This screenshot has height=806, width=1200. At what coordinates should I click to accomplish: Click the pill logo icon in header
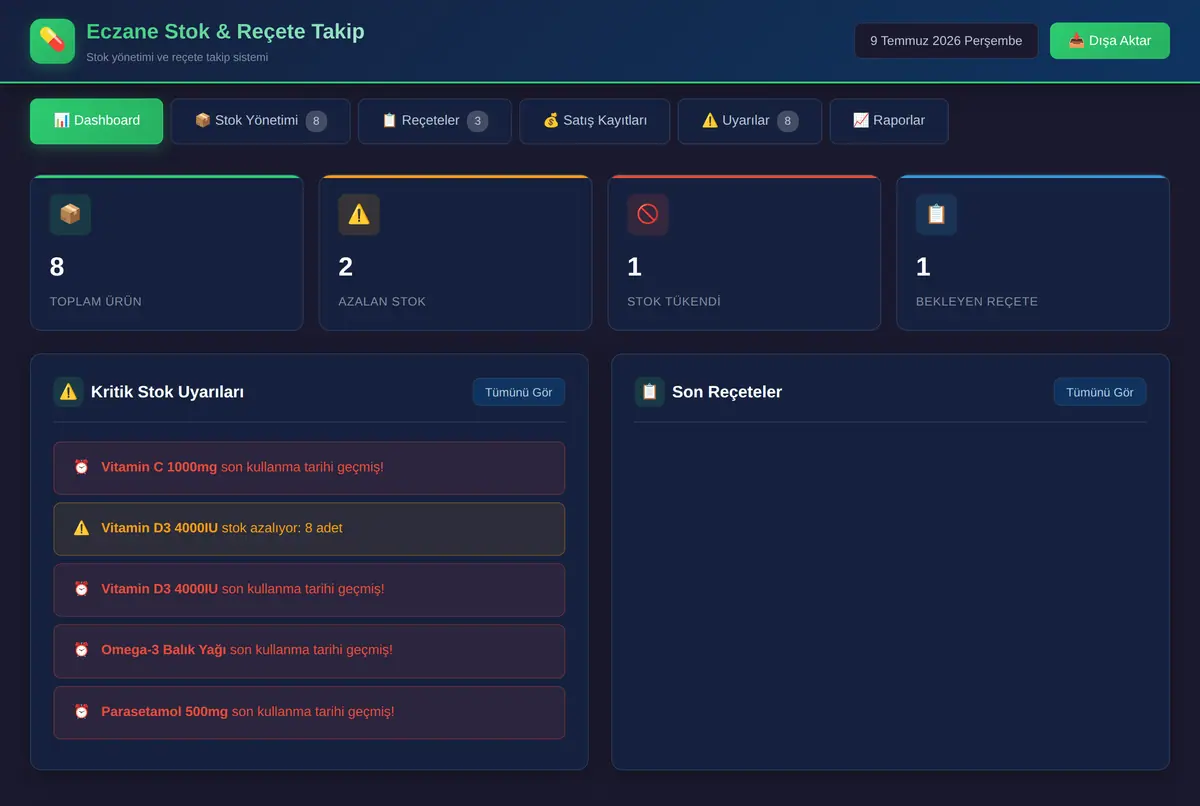pos(52,41)
